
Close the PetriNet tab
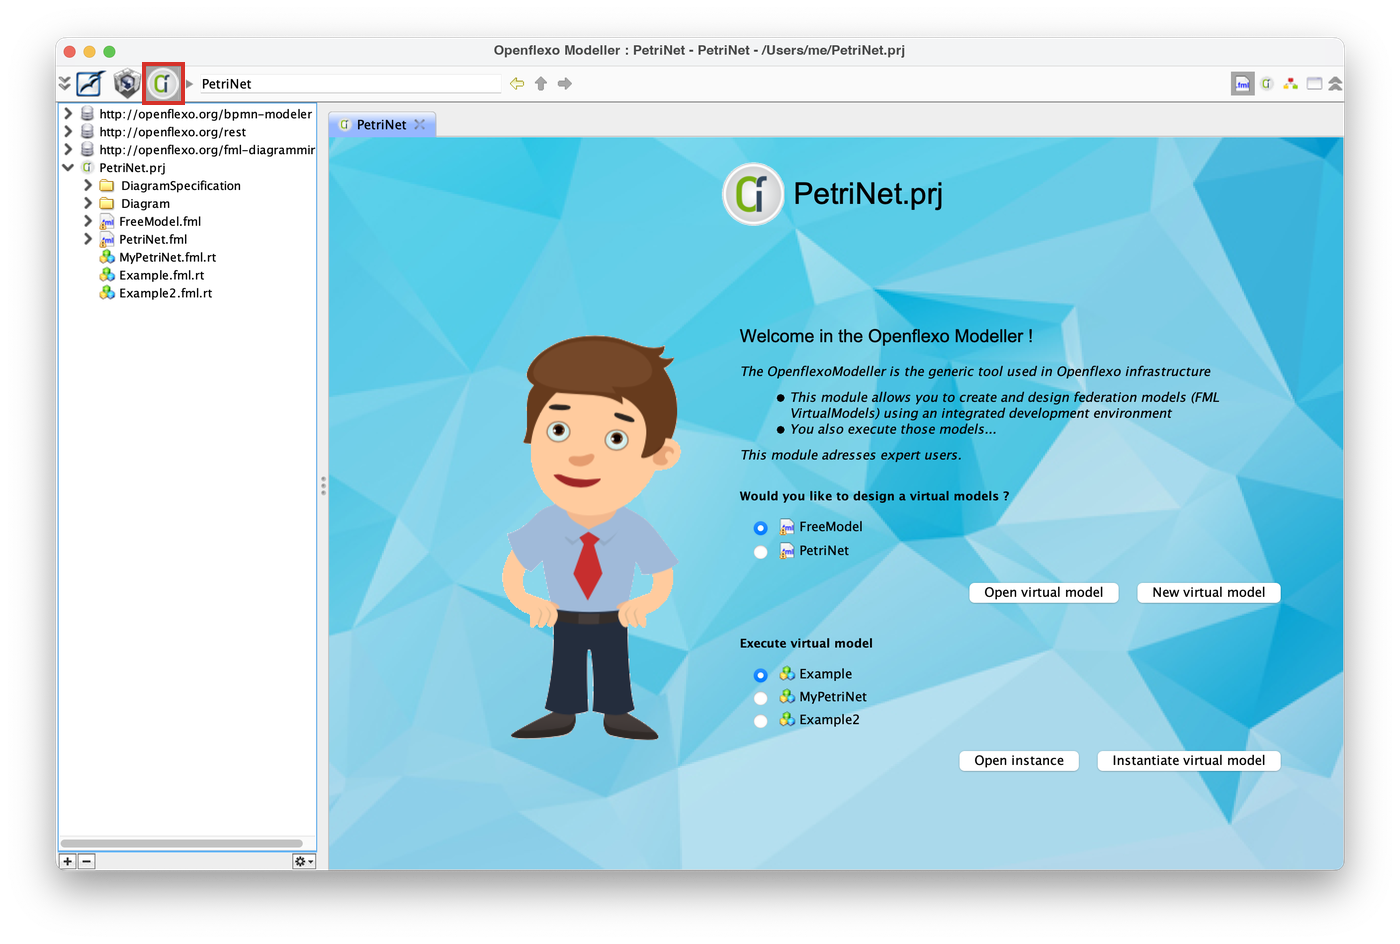coord(420,125)
